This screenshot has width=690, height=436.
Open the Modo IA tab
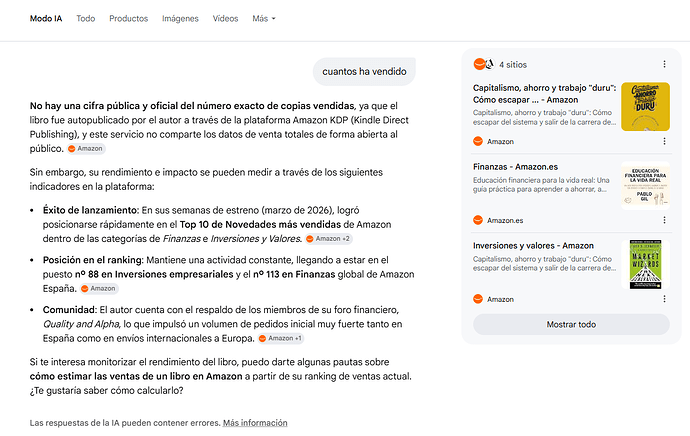[x=46, y=18]
